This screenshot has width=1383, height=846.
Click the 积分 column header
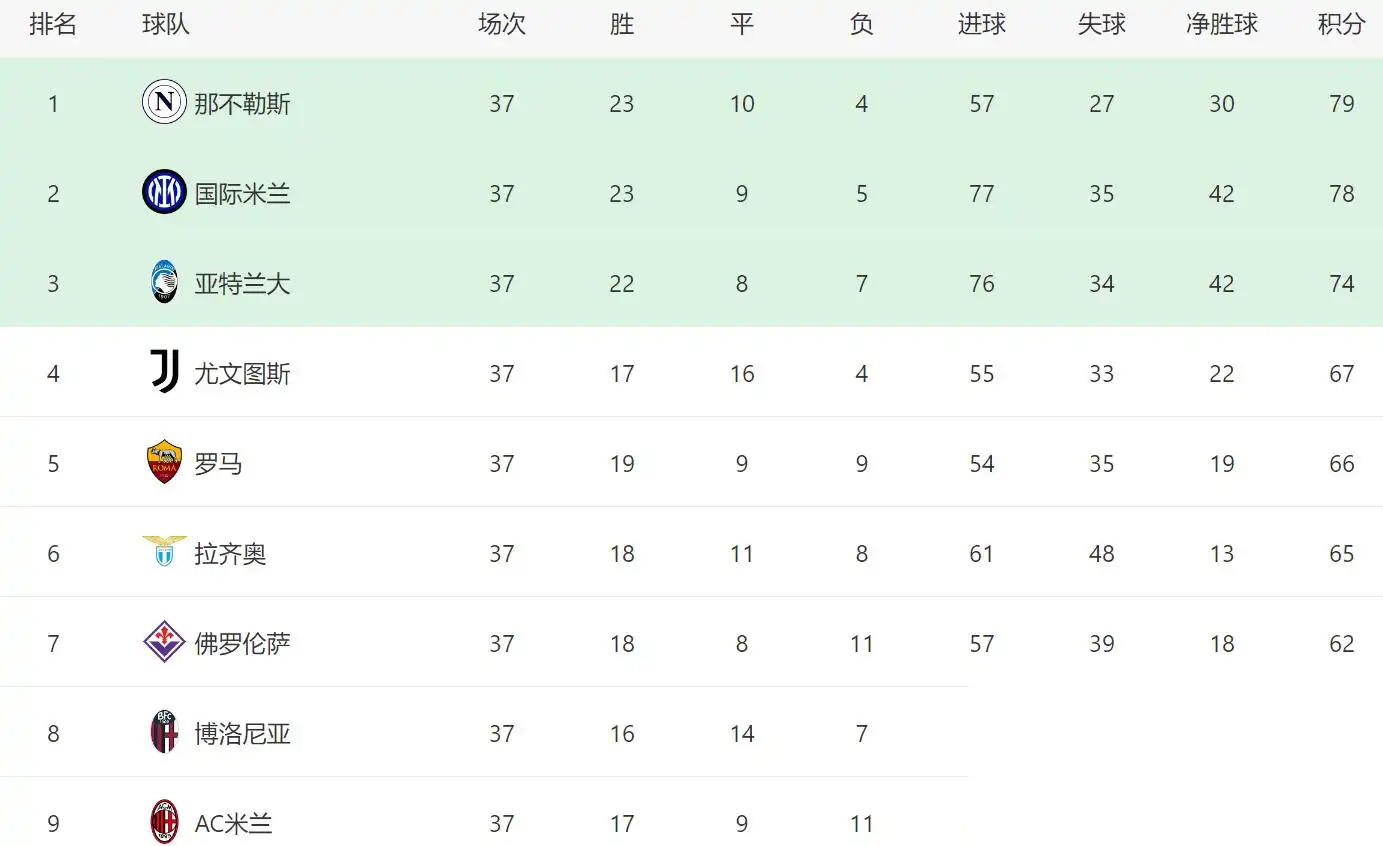tap(1341, 25)
